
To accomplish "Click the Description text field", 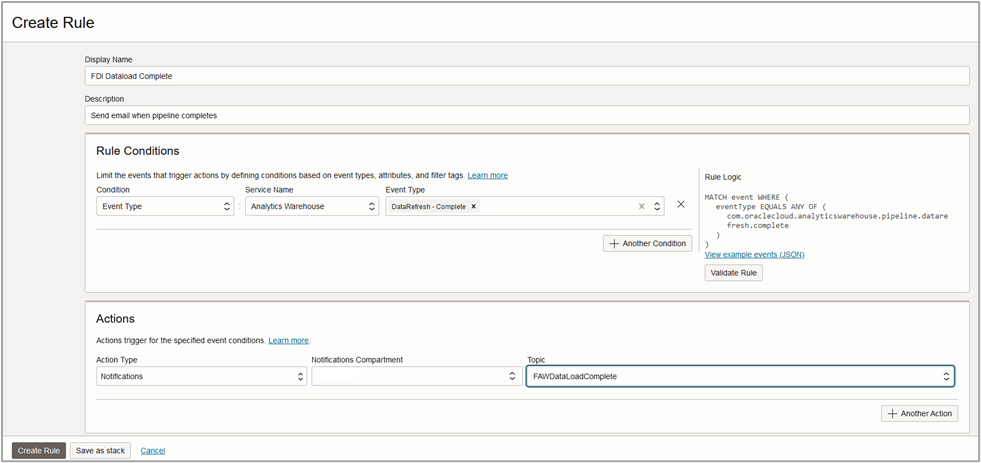I will tap(527, 115).
